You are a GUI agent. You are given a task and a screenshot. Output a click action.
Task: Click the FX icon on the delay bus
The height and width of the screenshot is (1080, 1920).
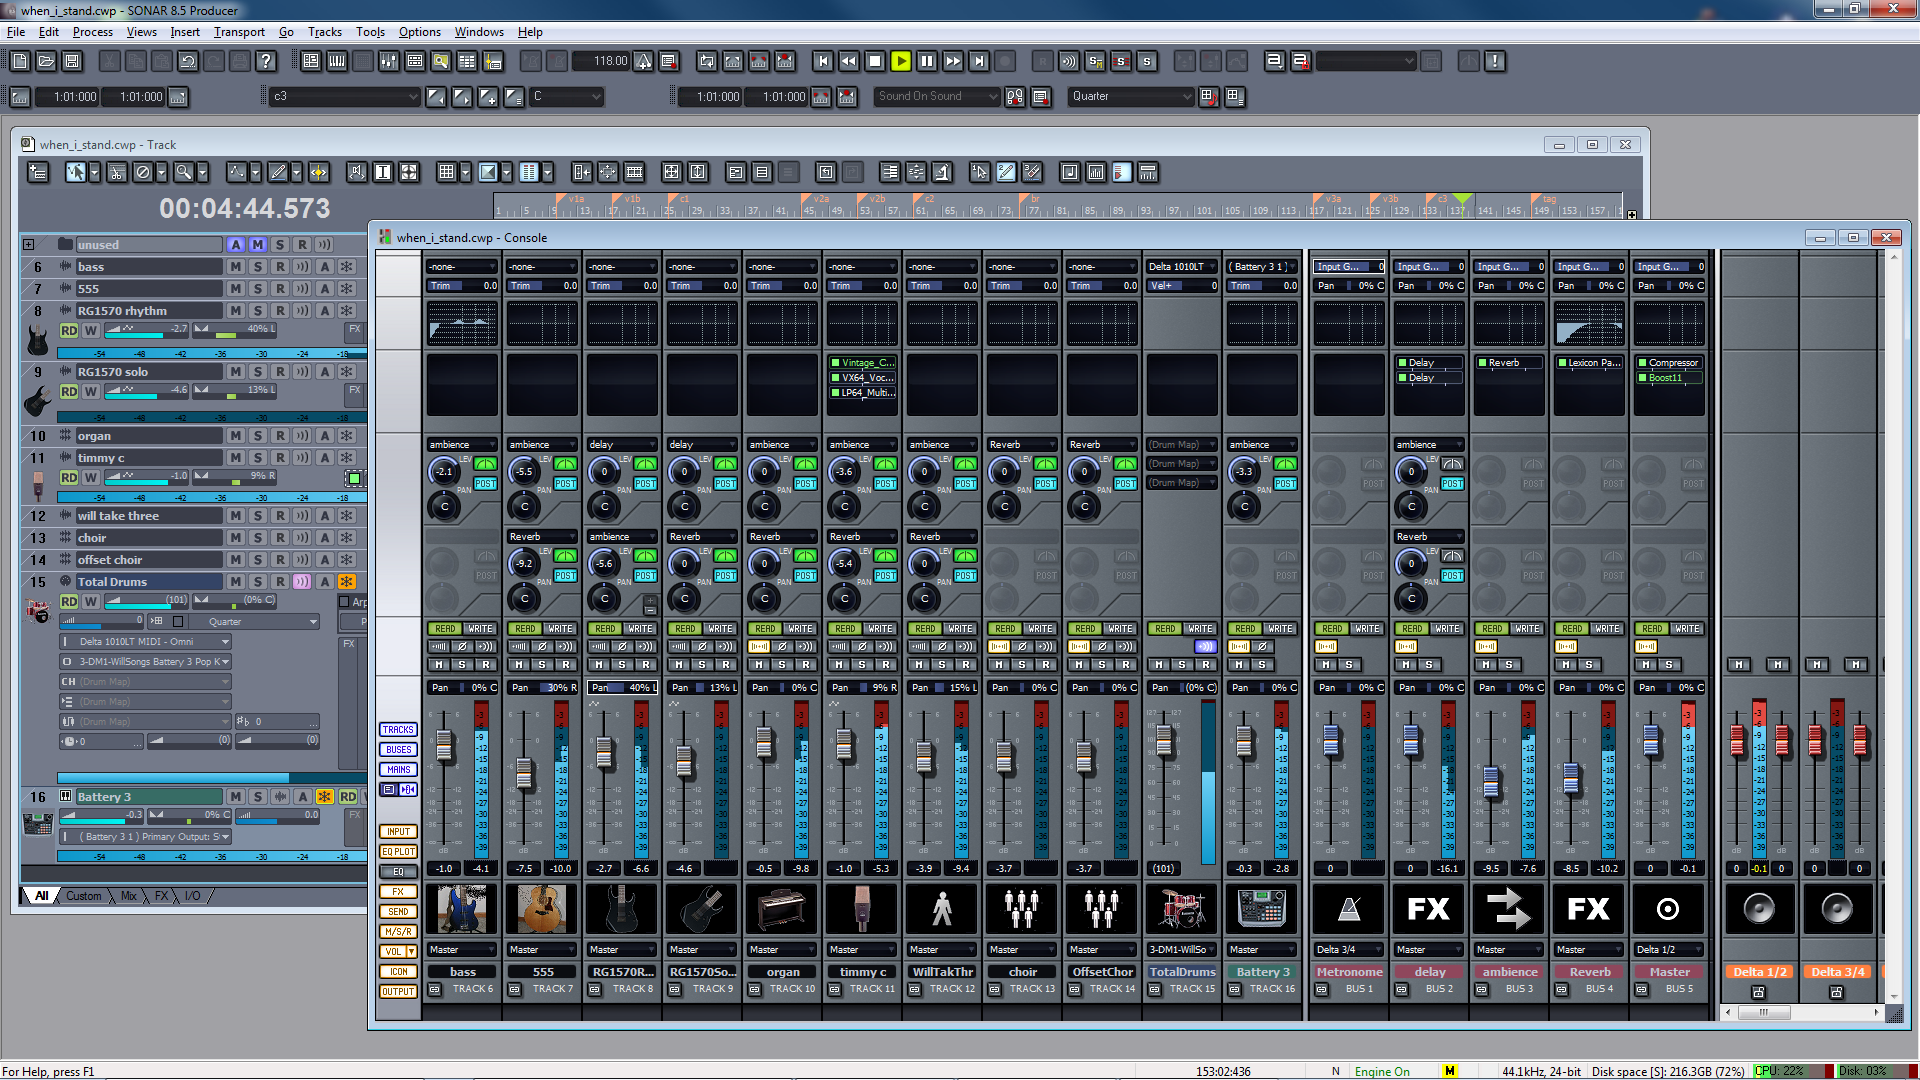point(1429,909)
